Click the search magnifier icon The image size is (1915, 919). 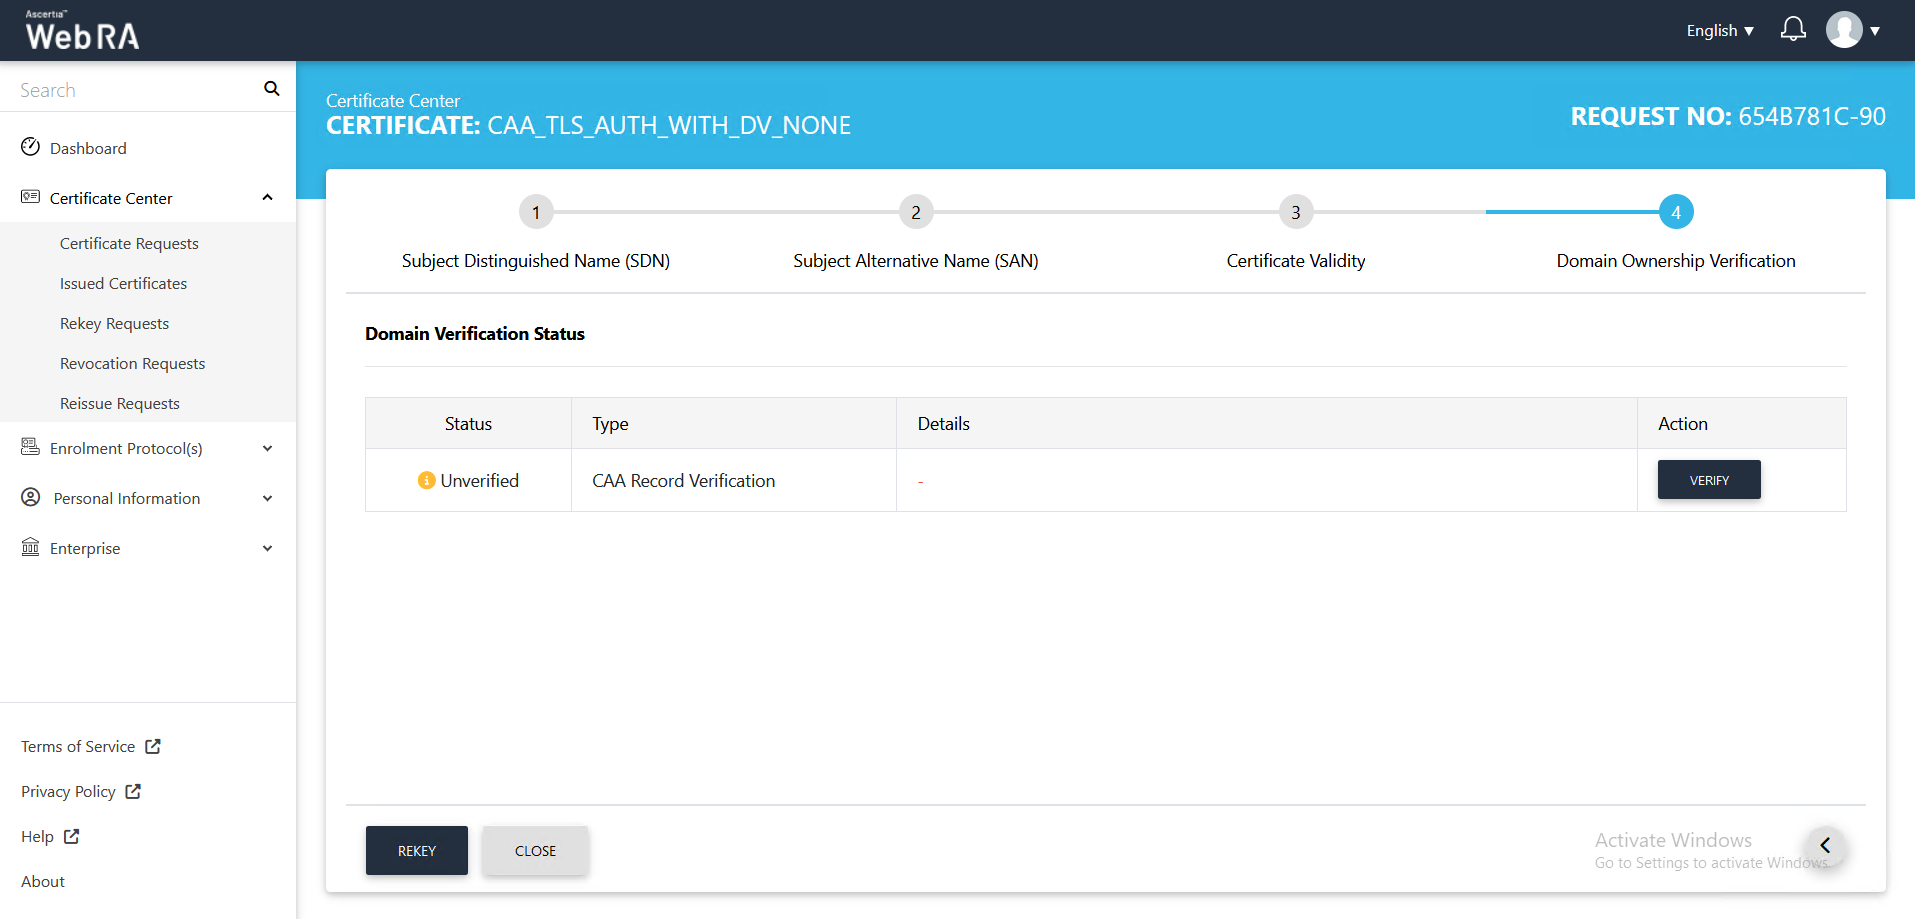271,89
